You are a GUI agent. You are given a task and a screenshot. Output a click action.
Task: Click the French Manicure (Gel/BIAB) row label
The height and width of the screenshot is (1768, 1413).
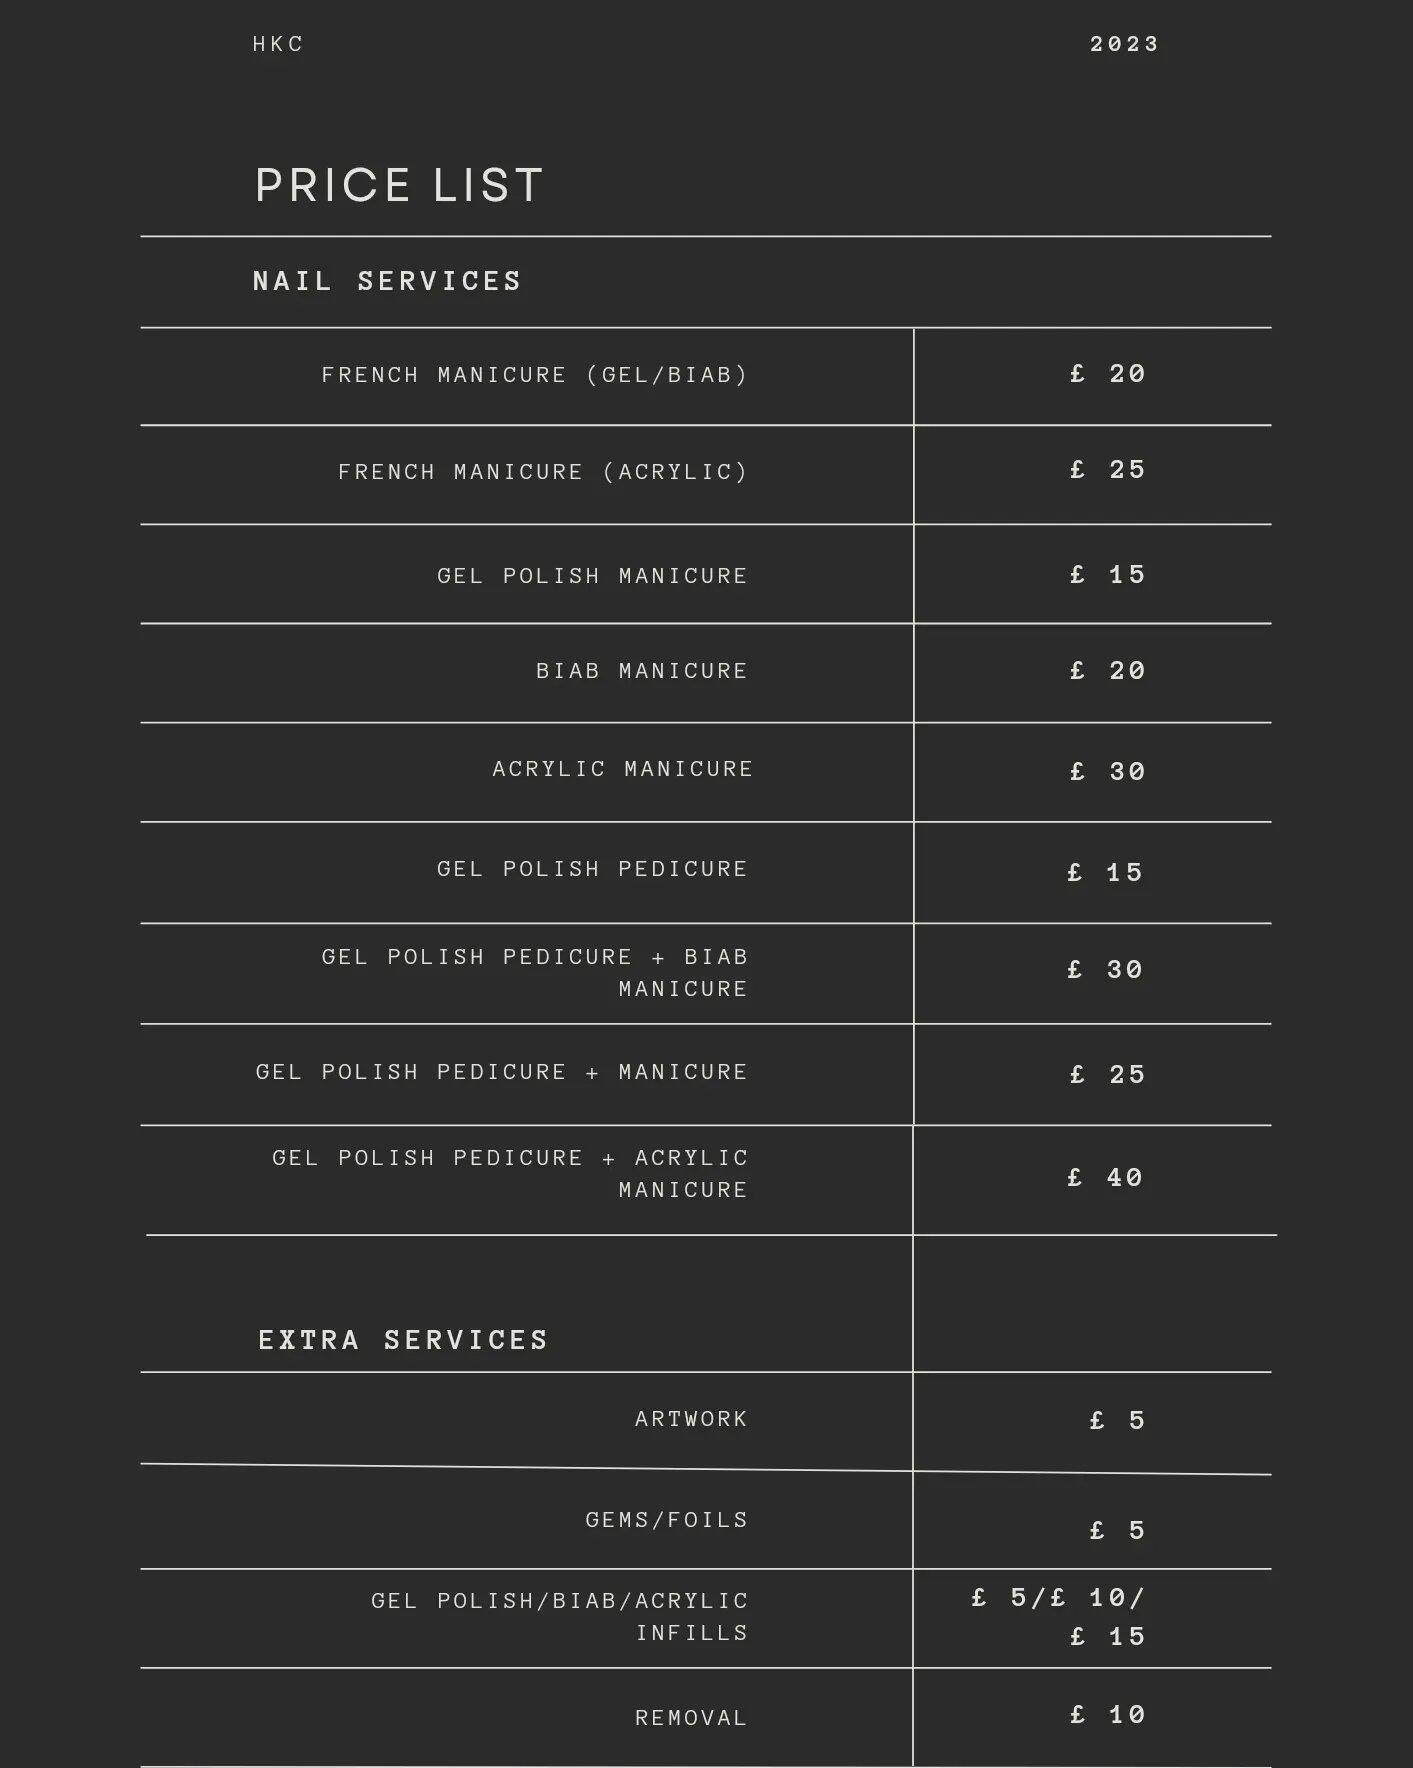click(x=534, y=375)
